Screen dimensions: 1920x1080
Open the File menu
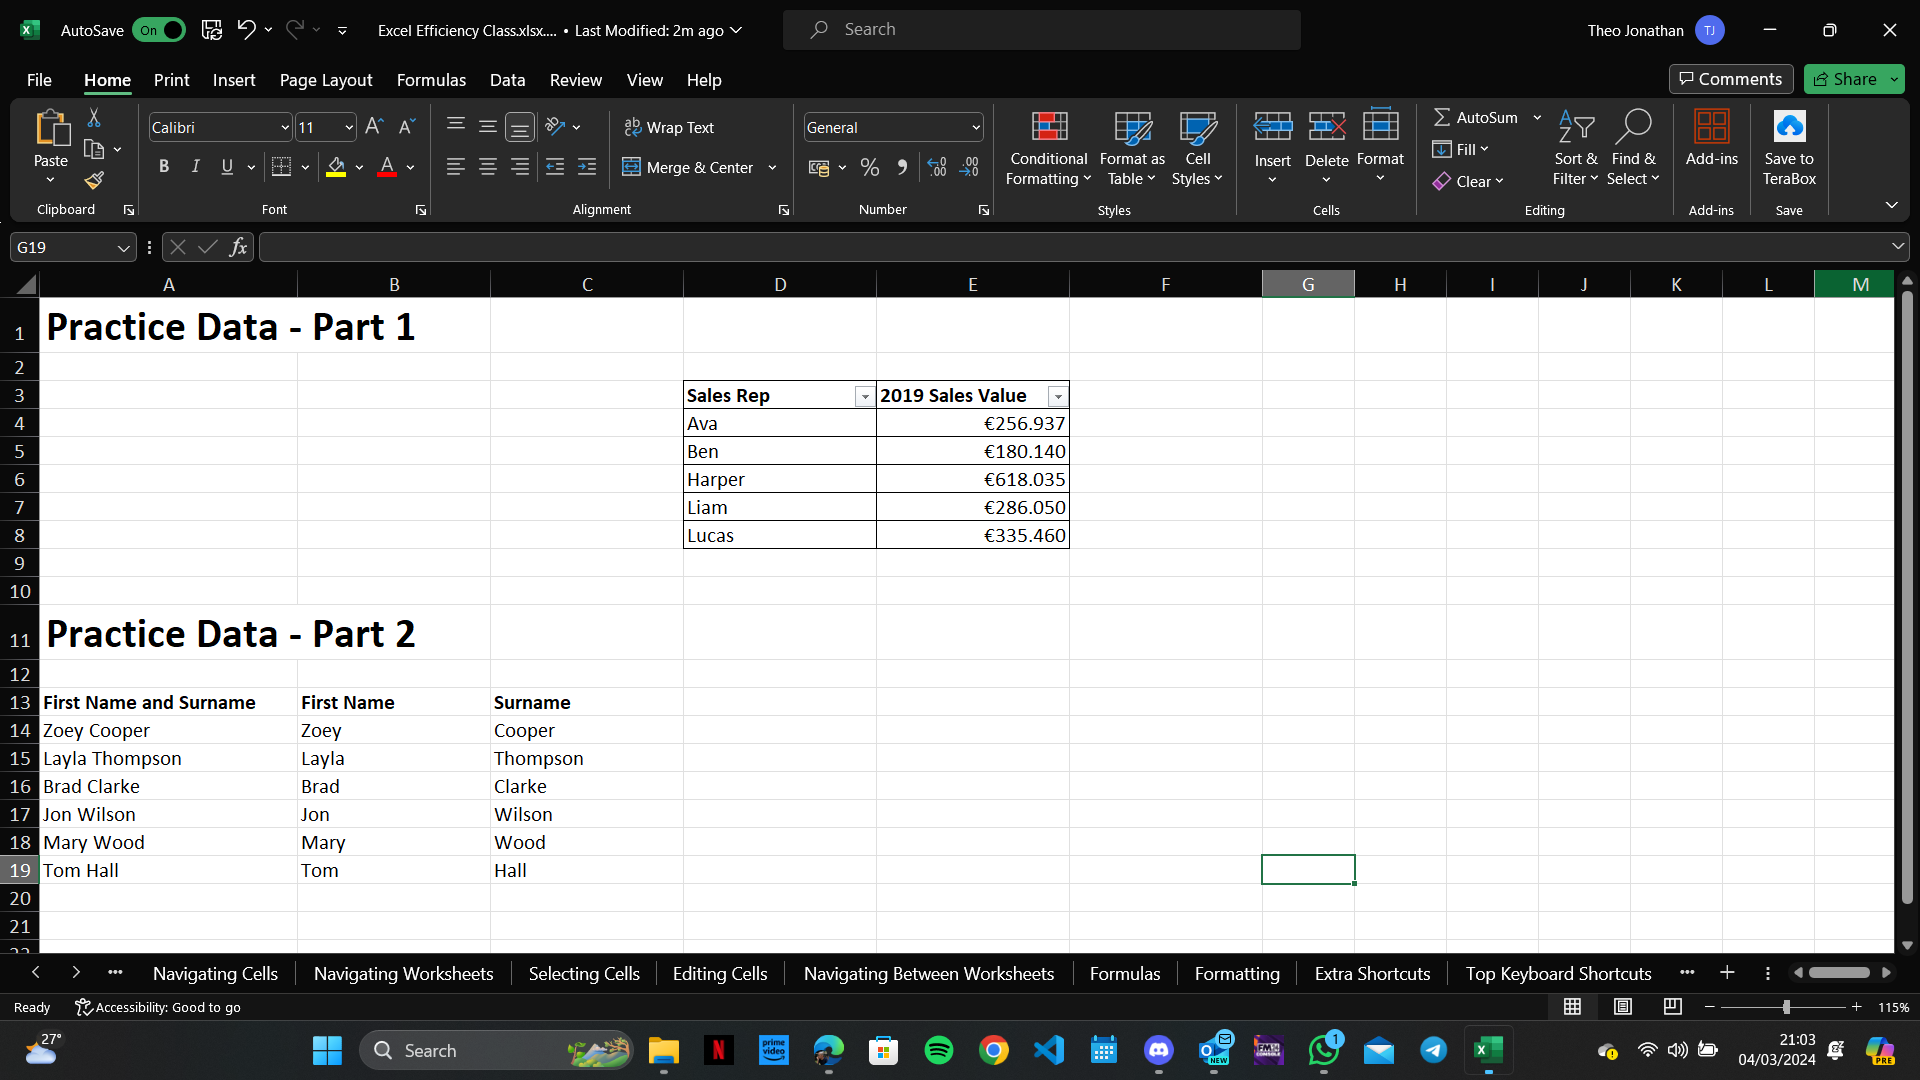[39, 80]
